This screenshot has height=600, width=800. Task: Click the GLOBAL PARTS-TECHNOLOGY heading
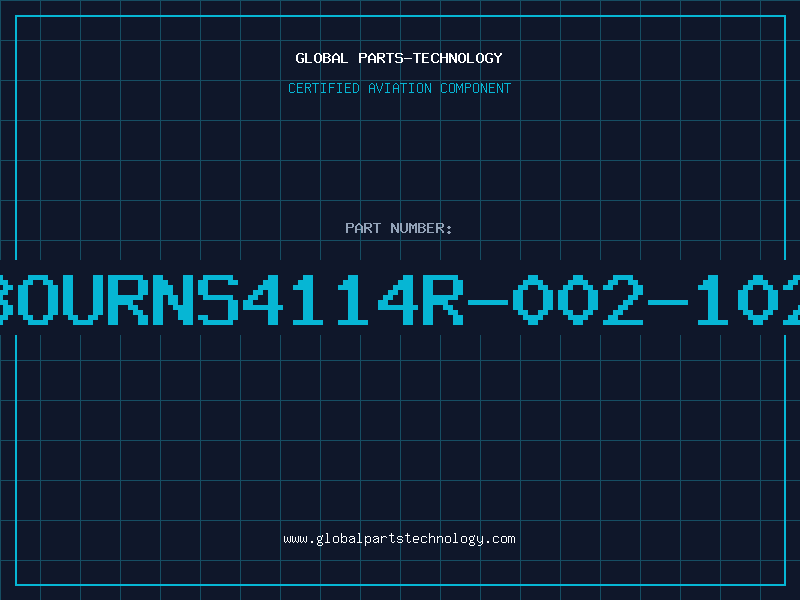399,58
